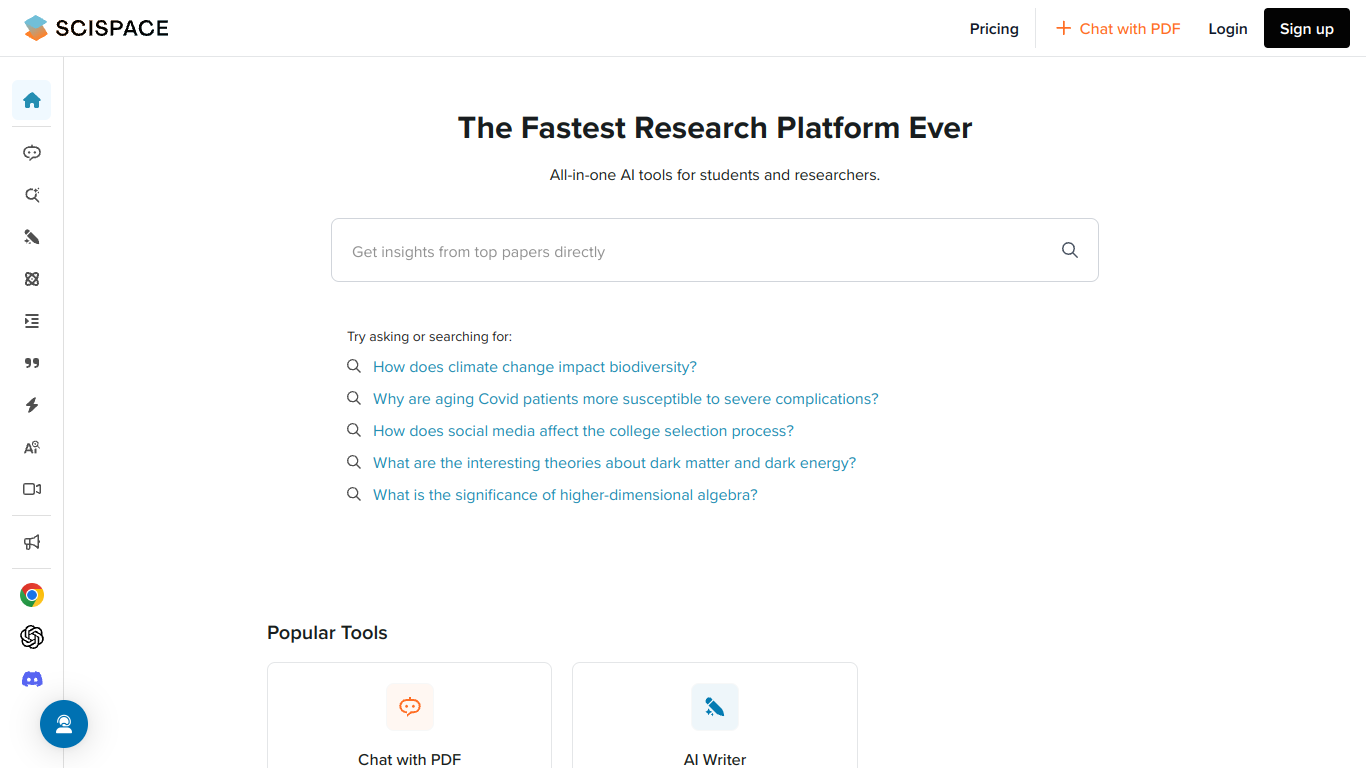Click Chat with PDF in header

[1119, 29]
